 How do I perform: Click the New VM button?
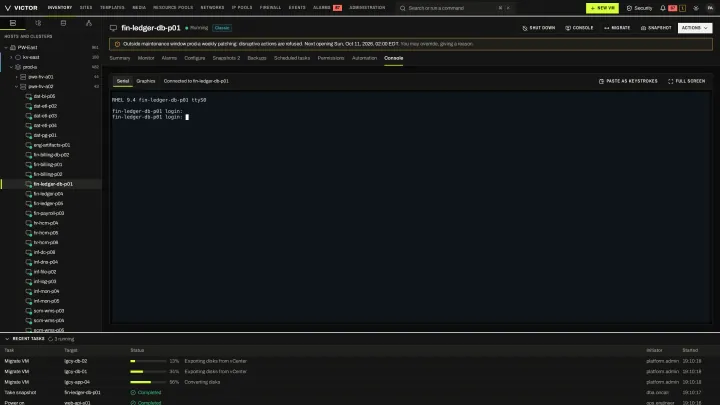coord(602,8)
